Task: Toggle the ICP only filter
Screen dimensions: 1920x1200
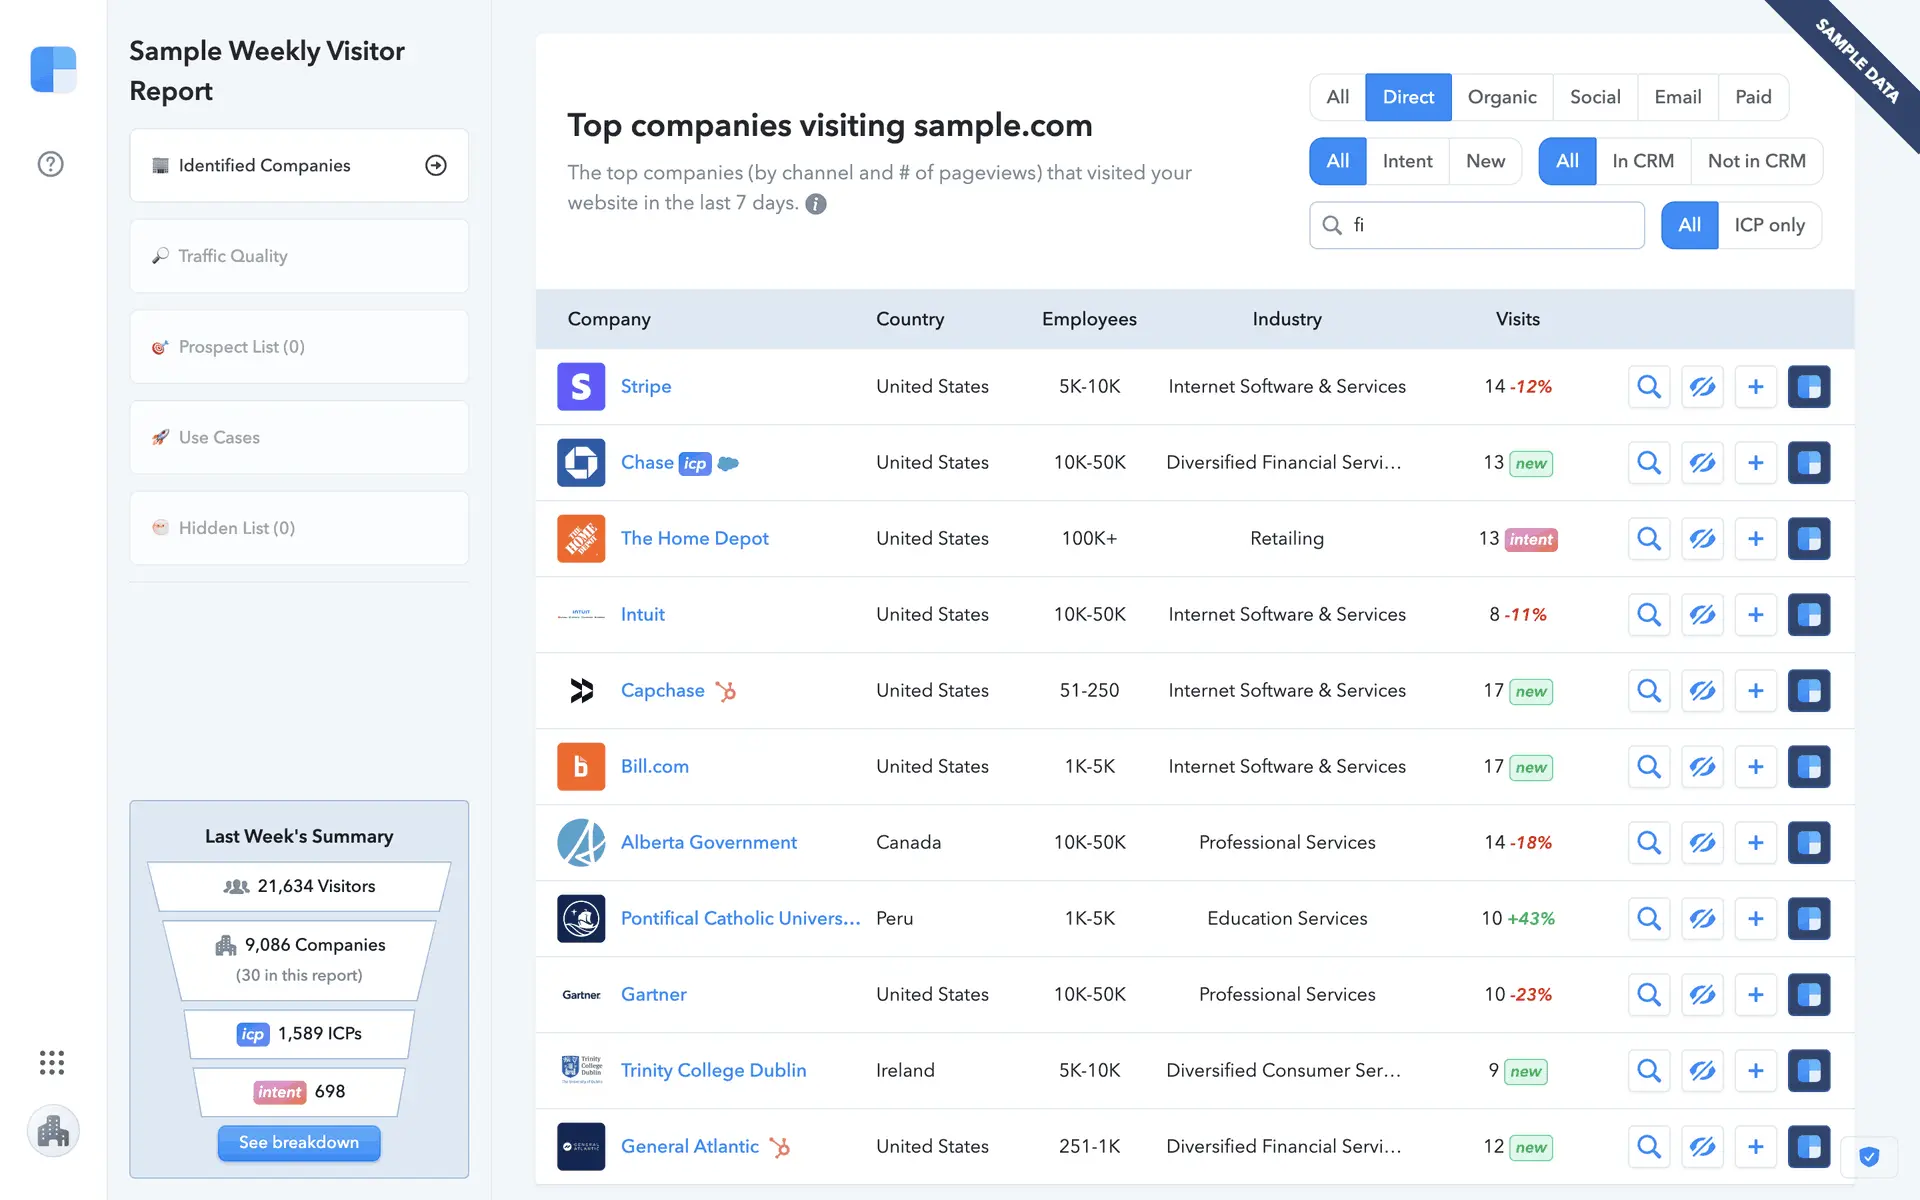Action: point(1769,225)
